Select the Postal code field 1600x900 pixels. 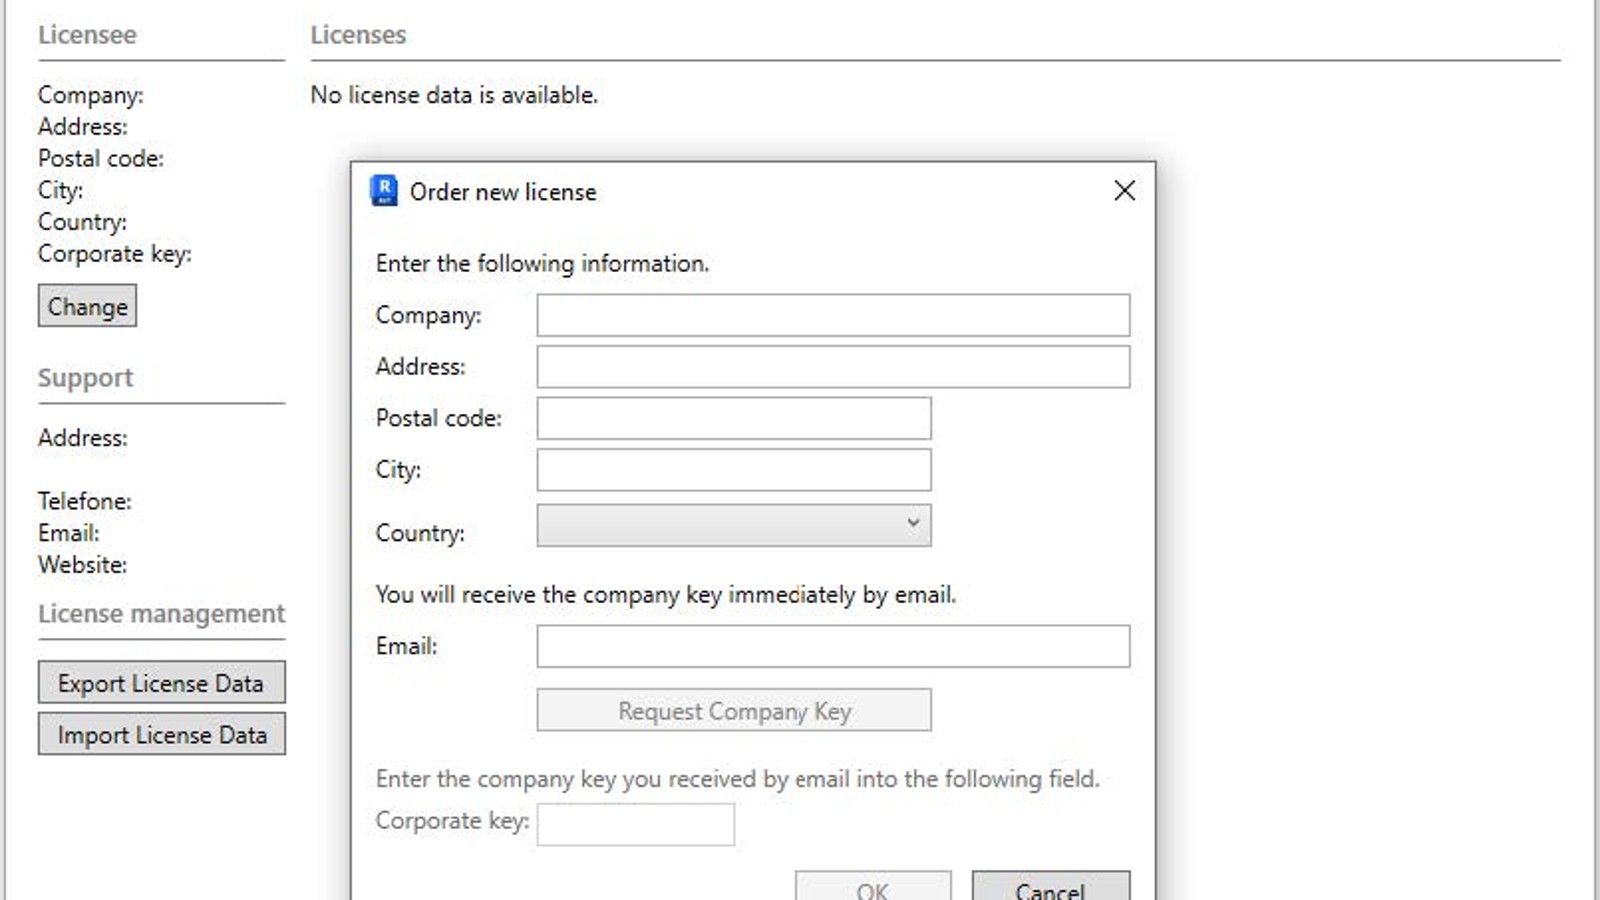[x=733, y=419]
